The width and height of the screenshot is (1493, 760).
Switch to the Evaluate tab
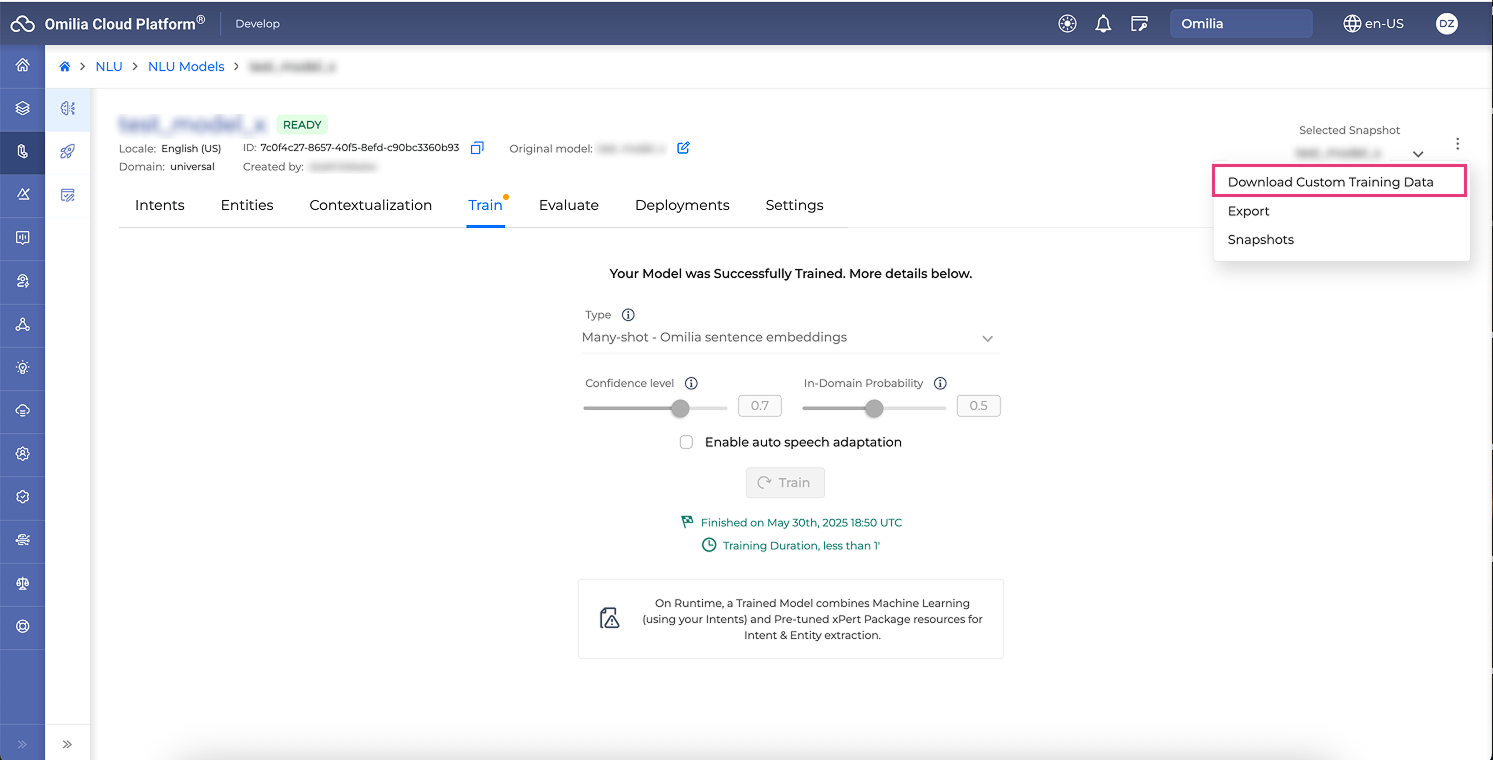[569, 205]
